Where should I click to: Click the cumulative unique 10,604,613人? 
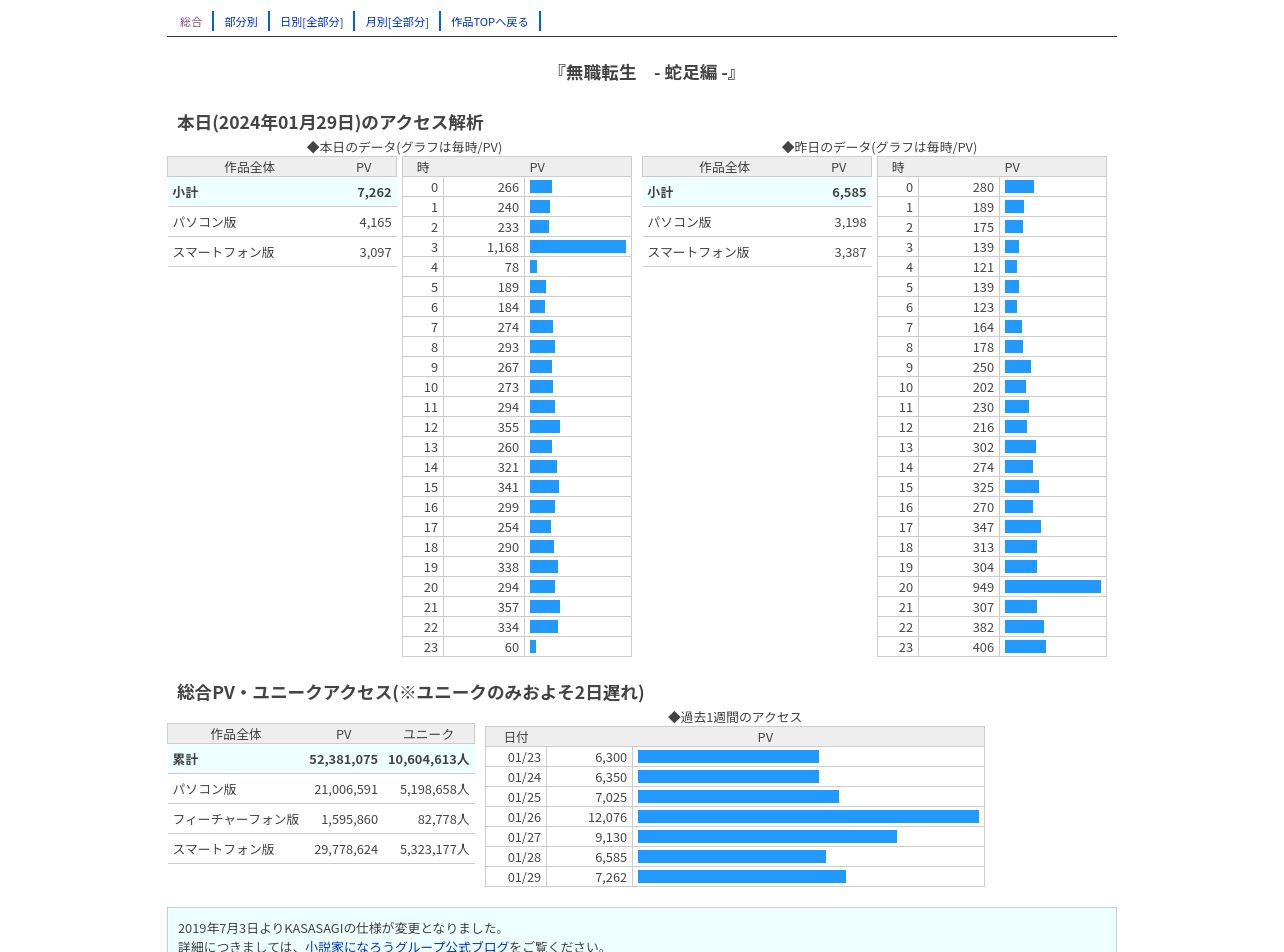(428, 759)
